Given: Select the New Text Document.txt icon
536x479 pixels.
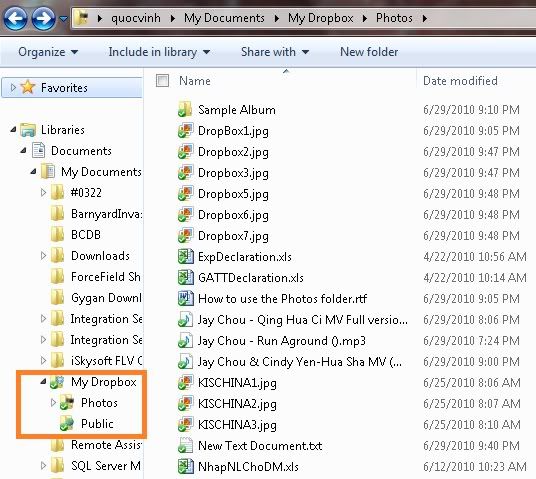Looking at the screenshot, I should coord(185,445).
